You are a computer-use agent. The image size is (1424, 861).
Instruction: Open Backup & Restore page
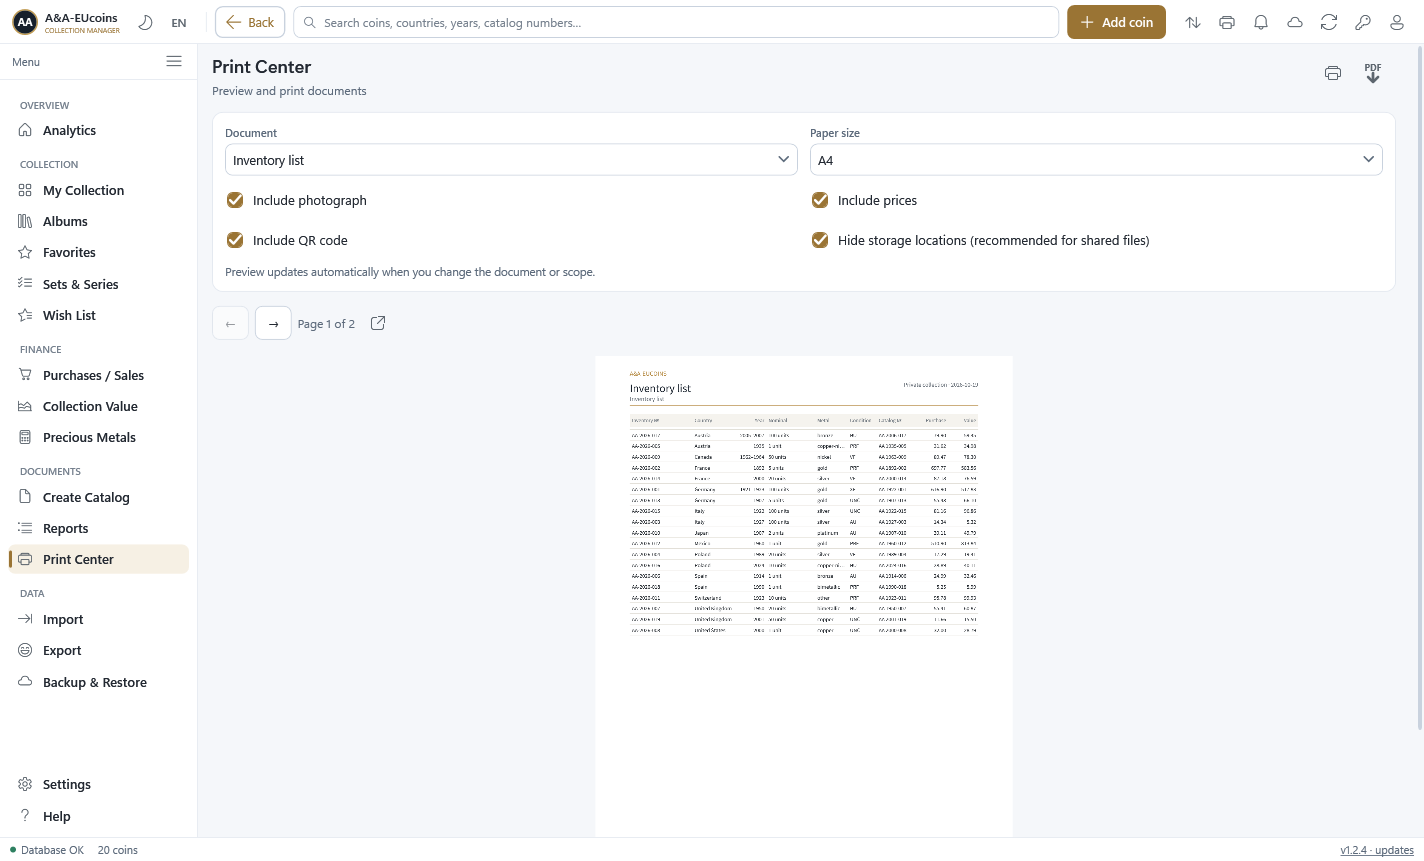tap(98, 682)
